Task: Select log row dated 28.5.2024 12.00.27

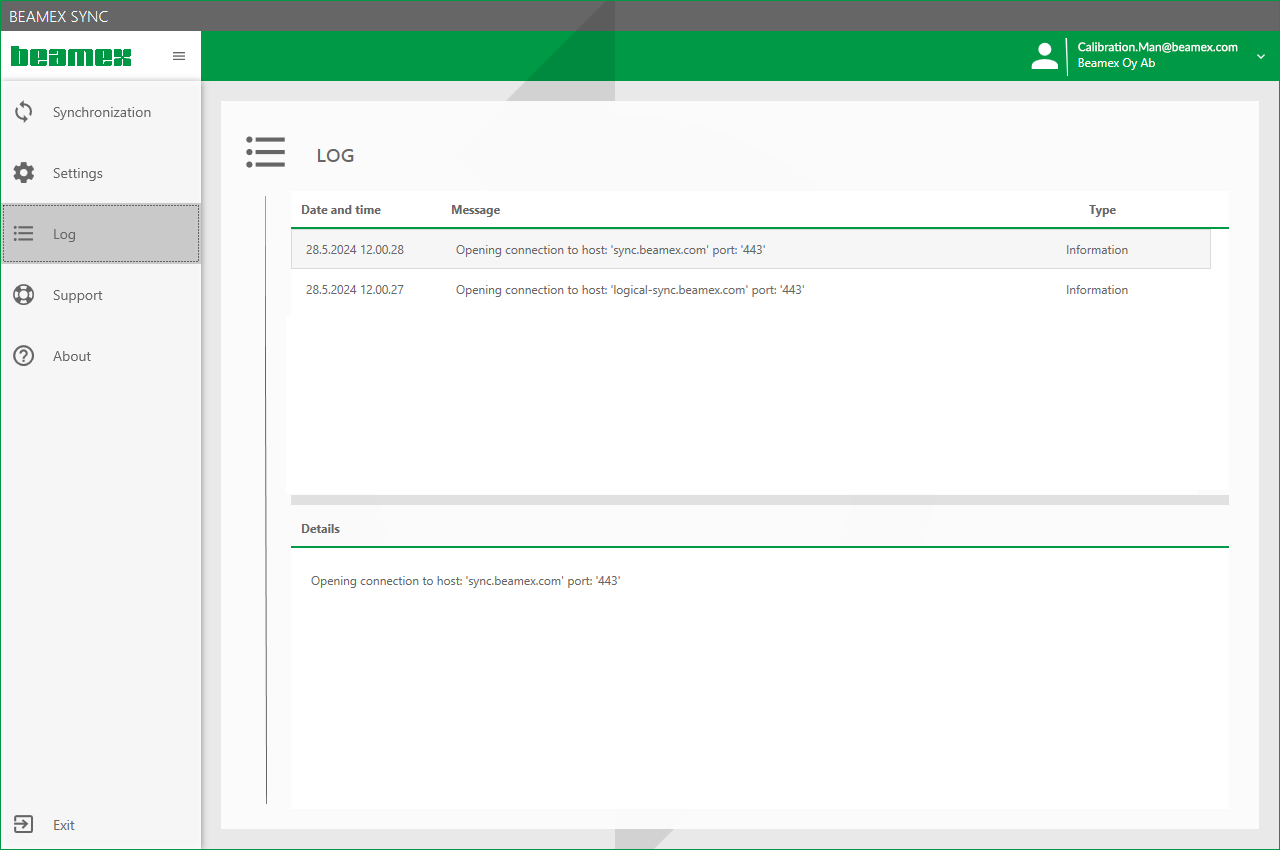Action: (751, 289)
